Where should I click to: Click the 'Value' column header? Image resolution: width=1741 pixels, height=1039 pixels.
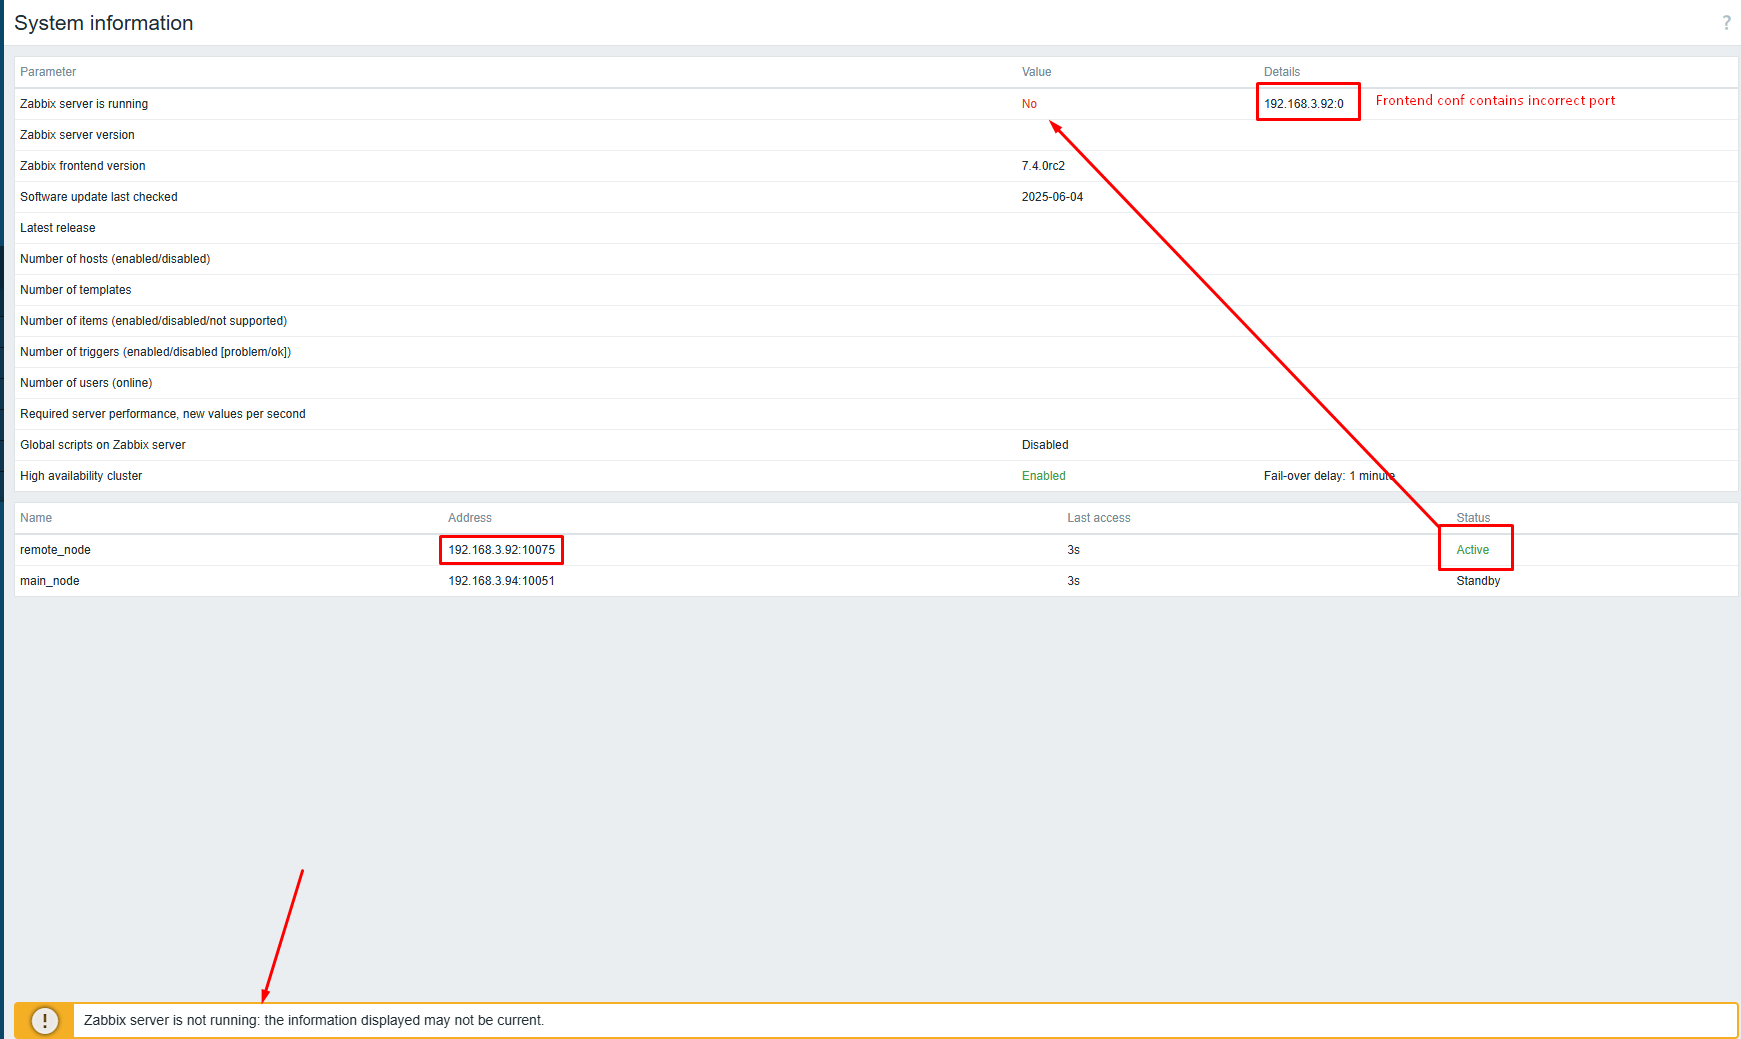click(1037, 72)
